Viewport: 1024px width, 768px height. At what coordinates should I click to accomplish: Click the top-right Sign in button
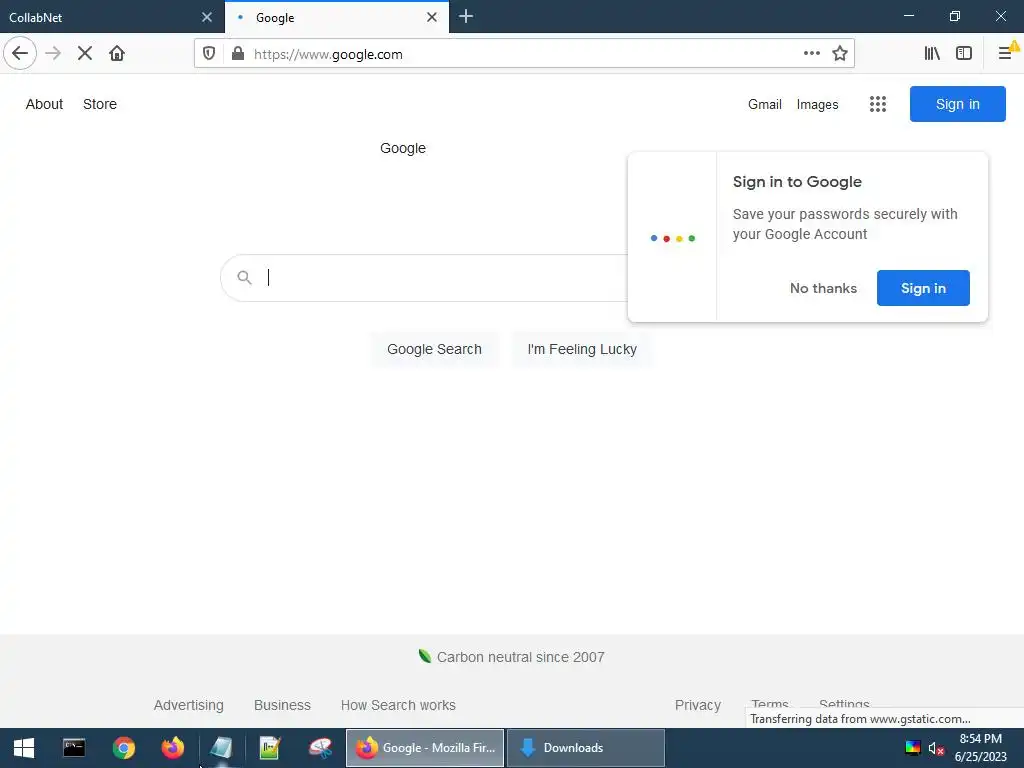957,104
